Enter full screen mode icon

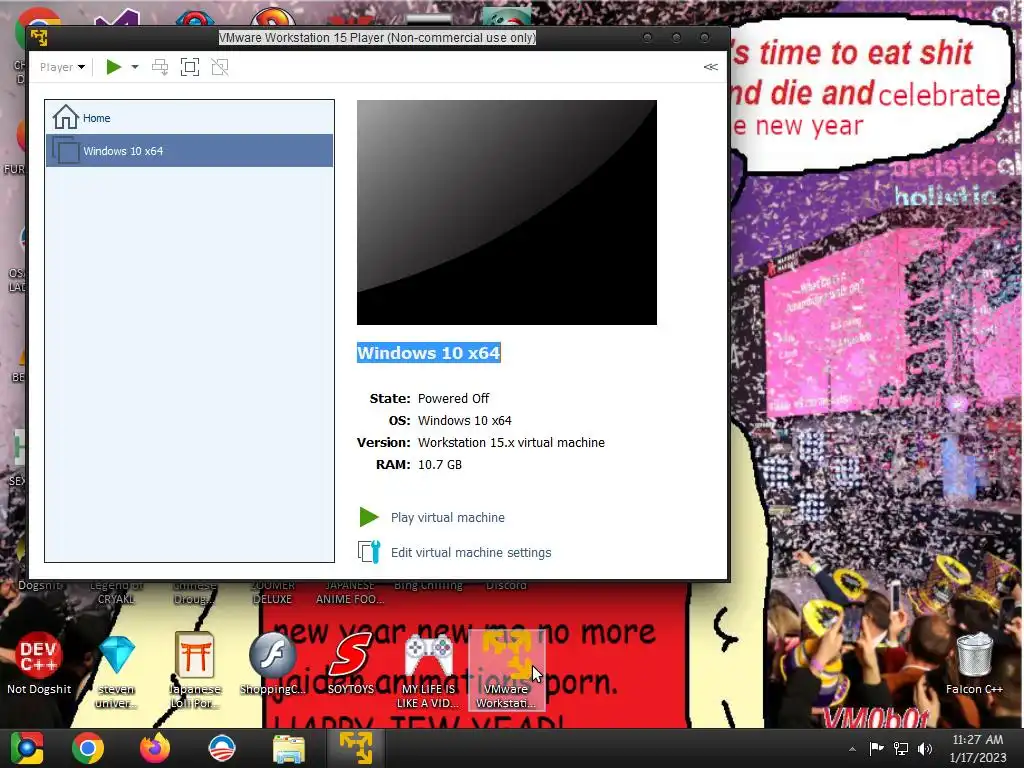190,67
